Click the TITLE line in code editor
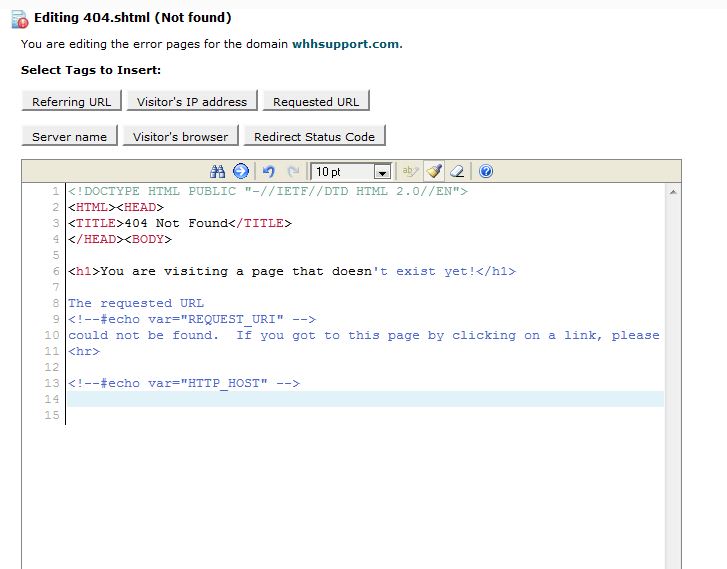The width and height of the screenshot is (727, 569). (x=180, y=223)
